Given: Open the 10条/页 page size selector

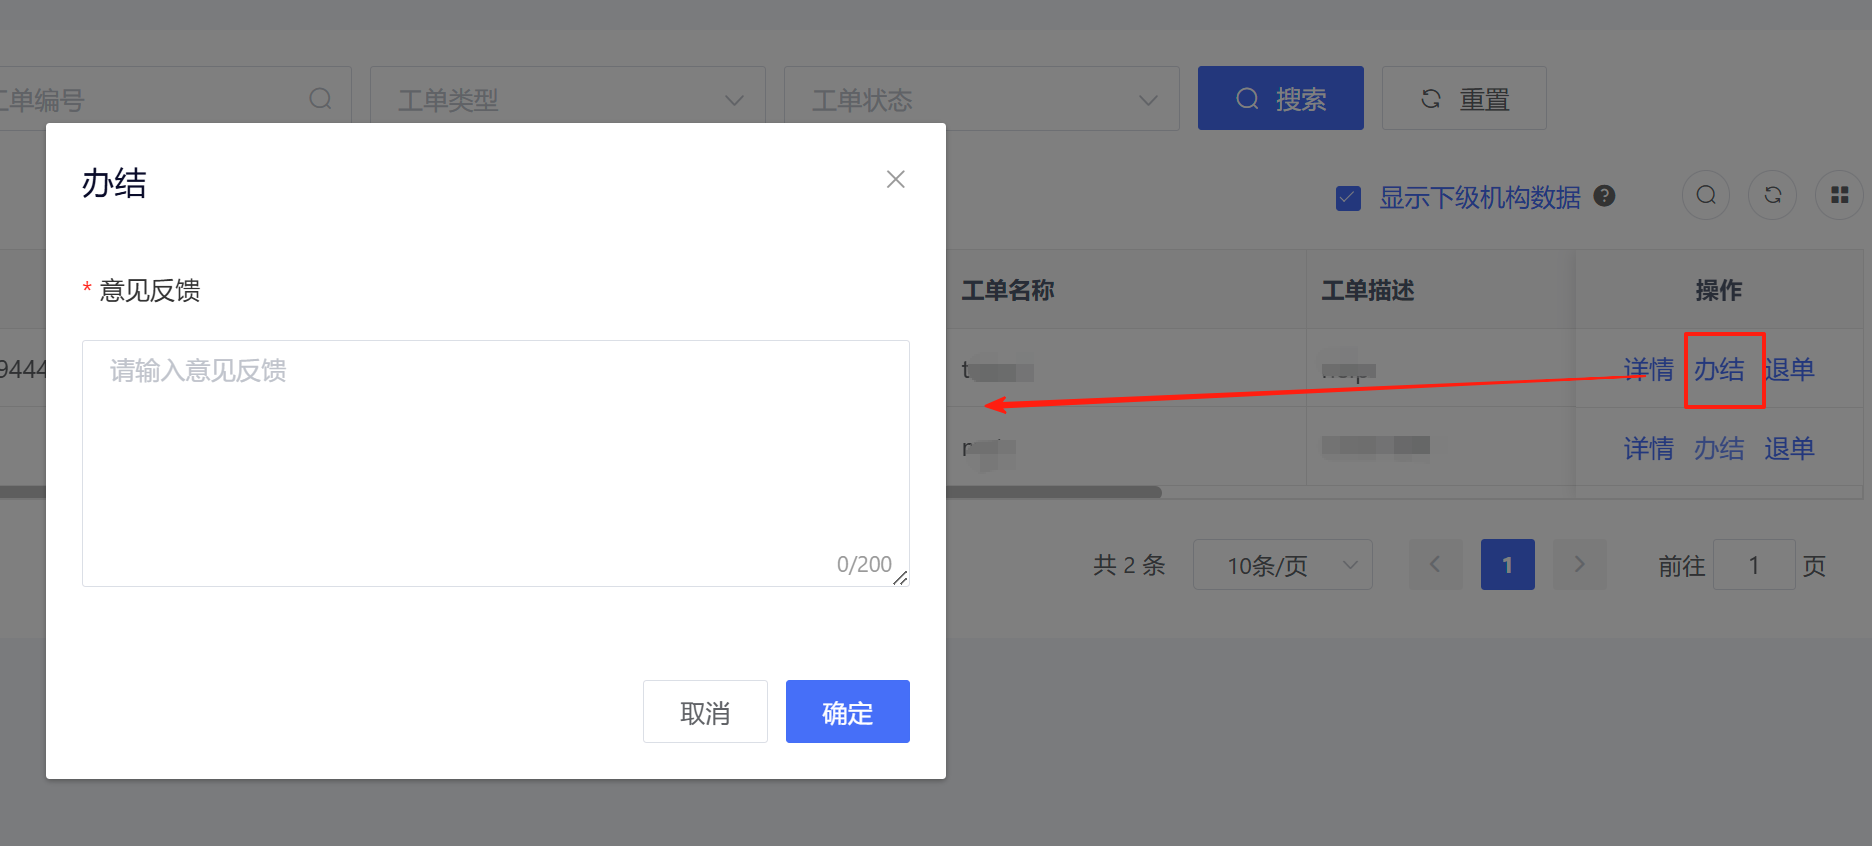Looking at the screenshot, I should pyautogui.click(x=1282, y=565).
